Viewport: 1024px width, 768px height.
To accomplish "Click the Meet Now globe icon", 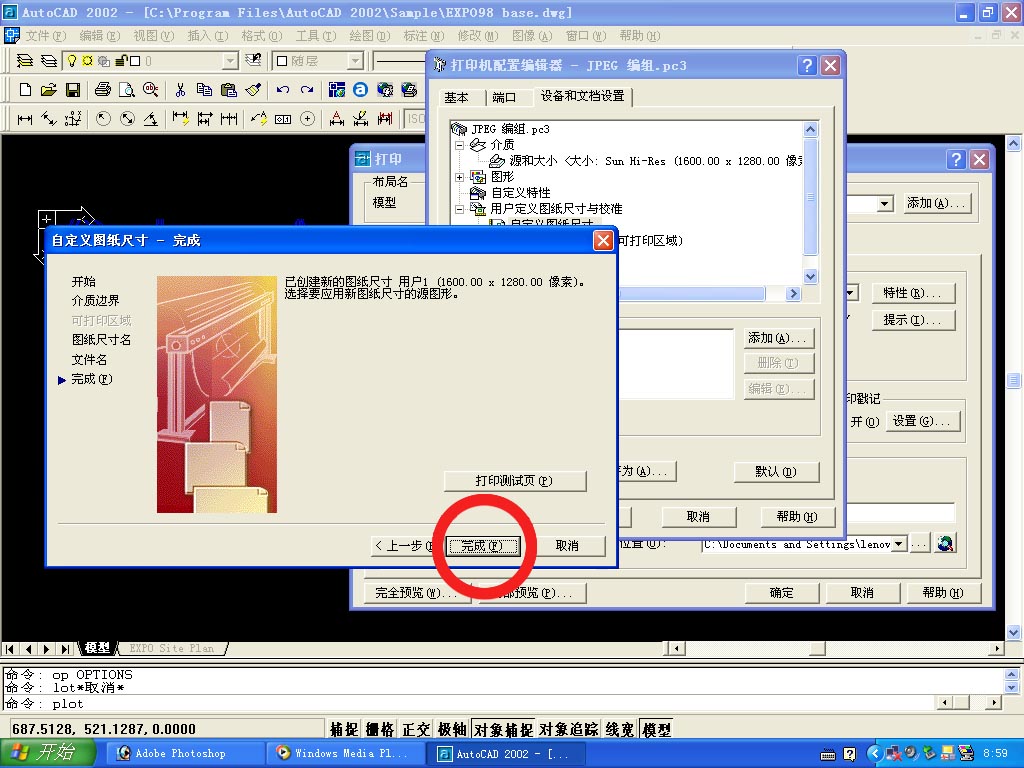I will (x=385, y=89).
